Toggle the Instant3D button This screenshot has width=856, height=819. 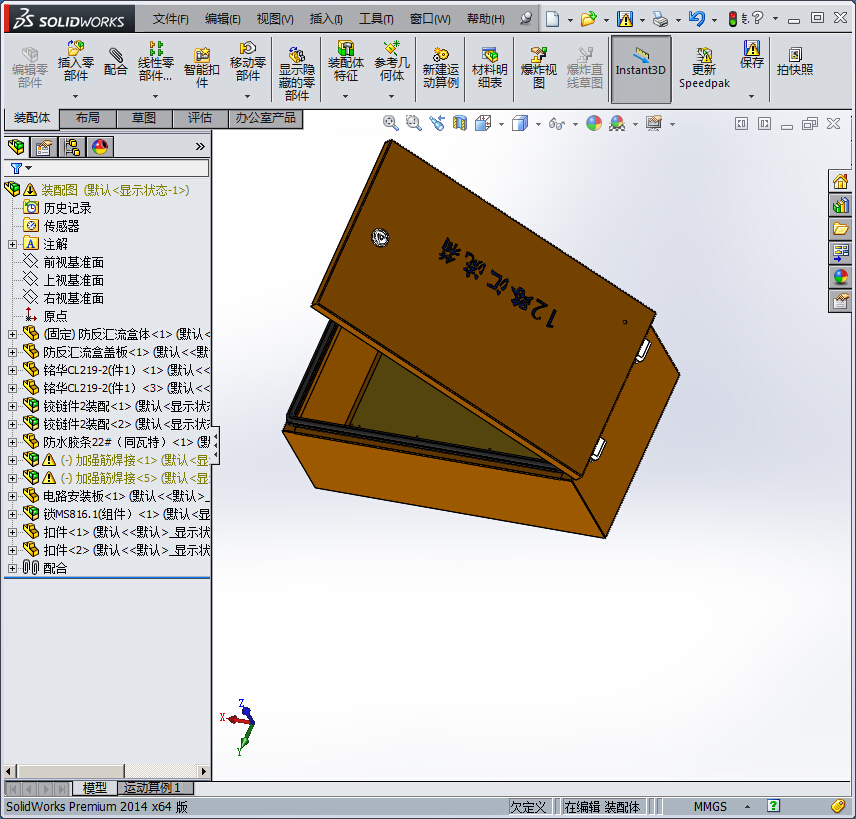[x=641, y=69]
